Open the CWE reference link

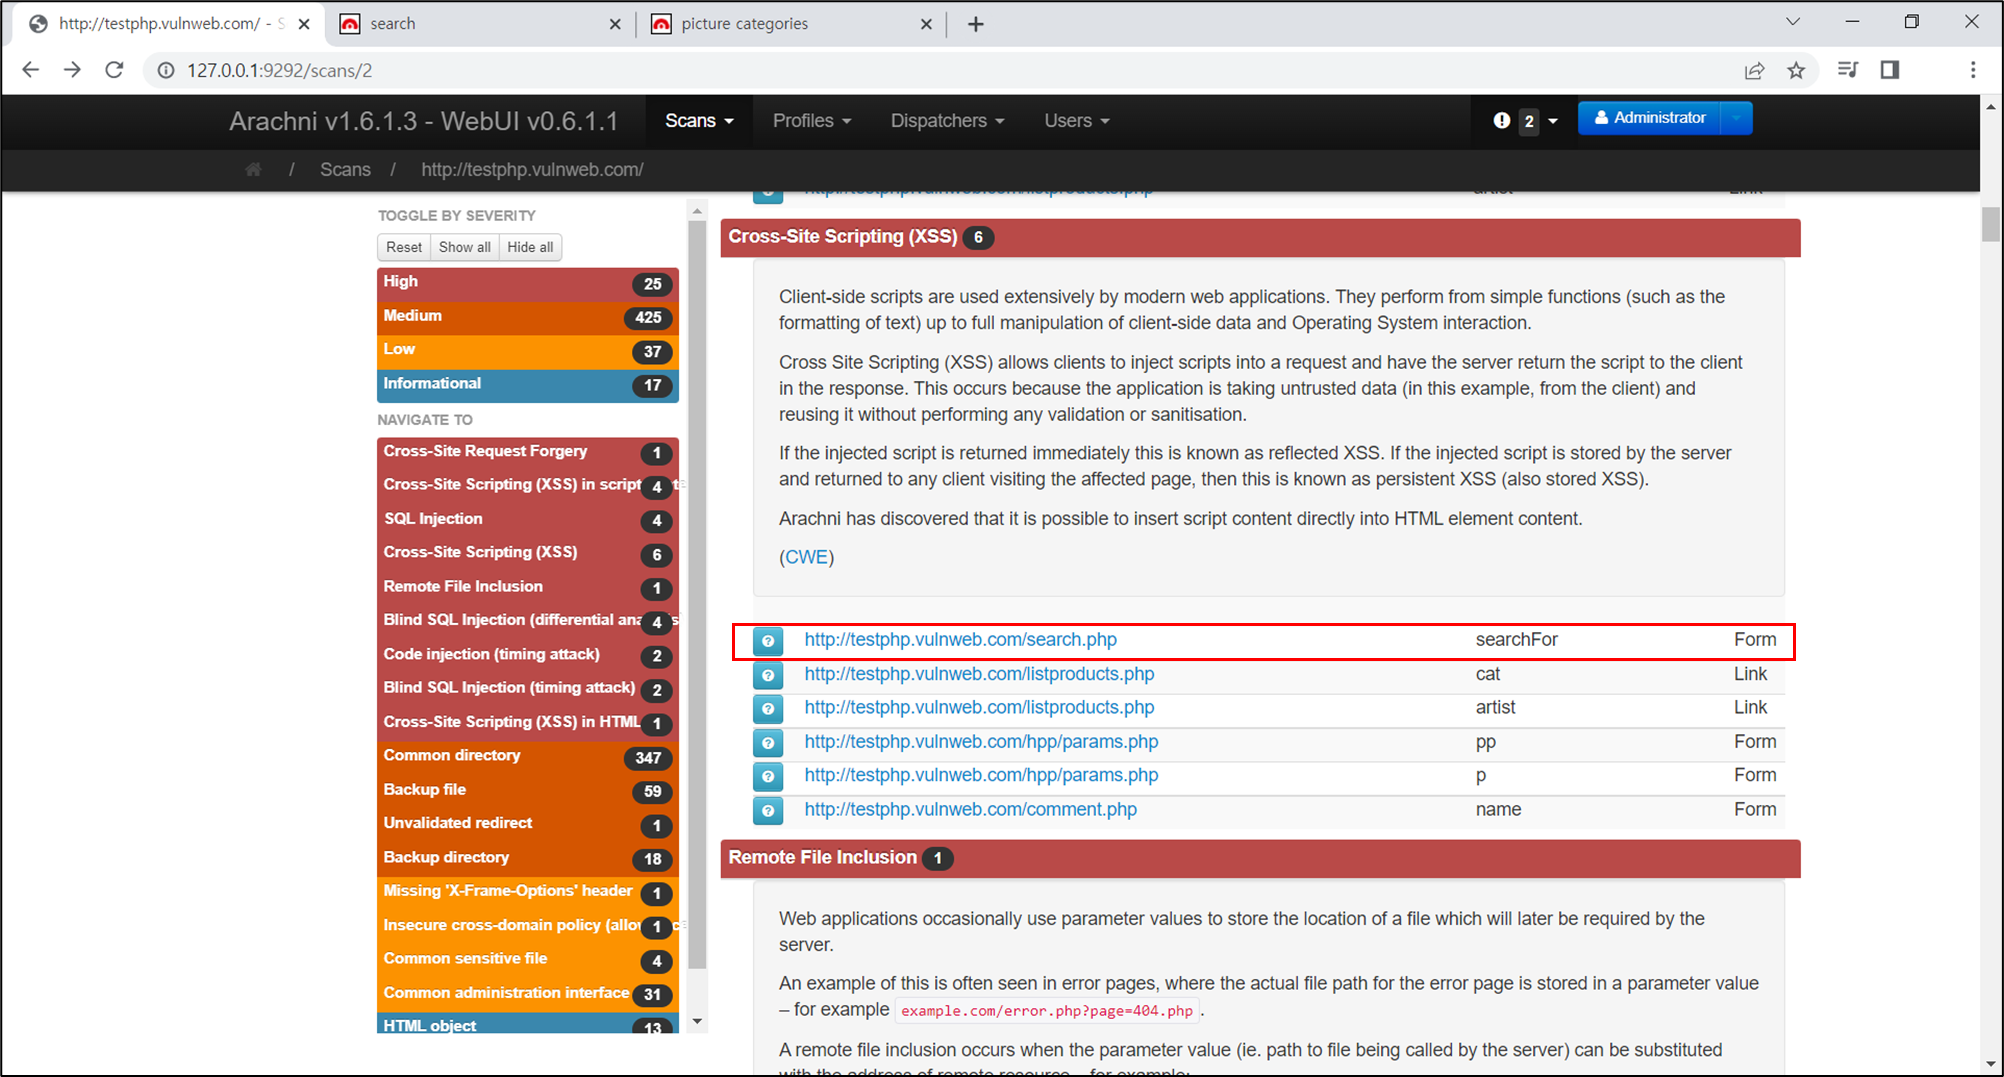tap(806, 558)
